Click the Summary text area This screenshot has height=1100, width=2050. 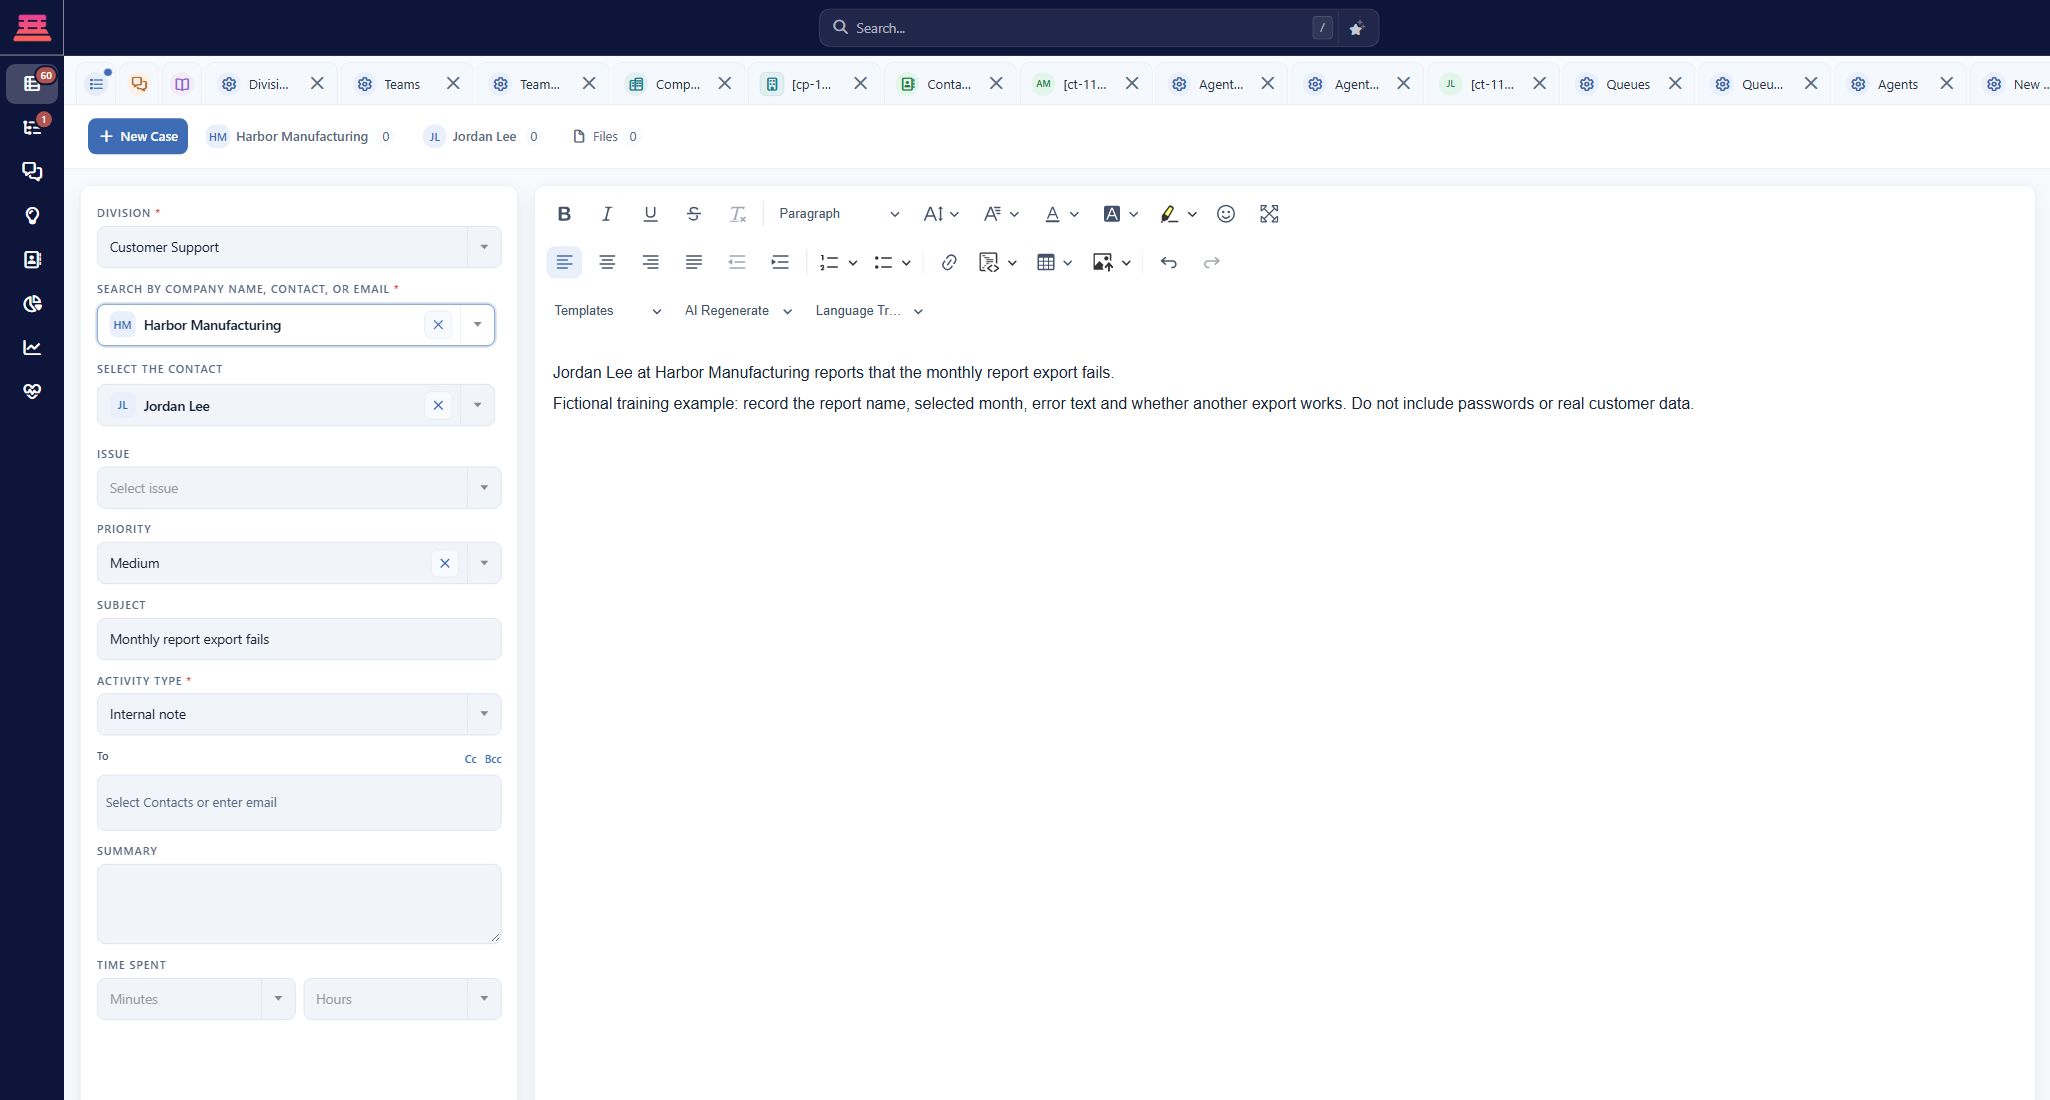click(x=299, y=904)
